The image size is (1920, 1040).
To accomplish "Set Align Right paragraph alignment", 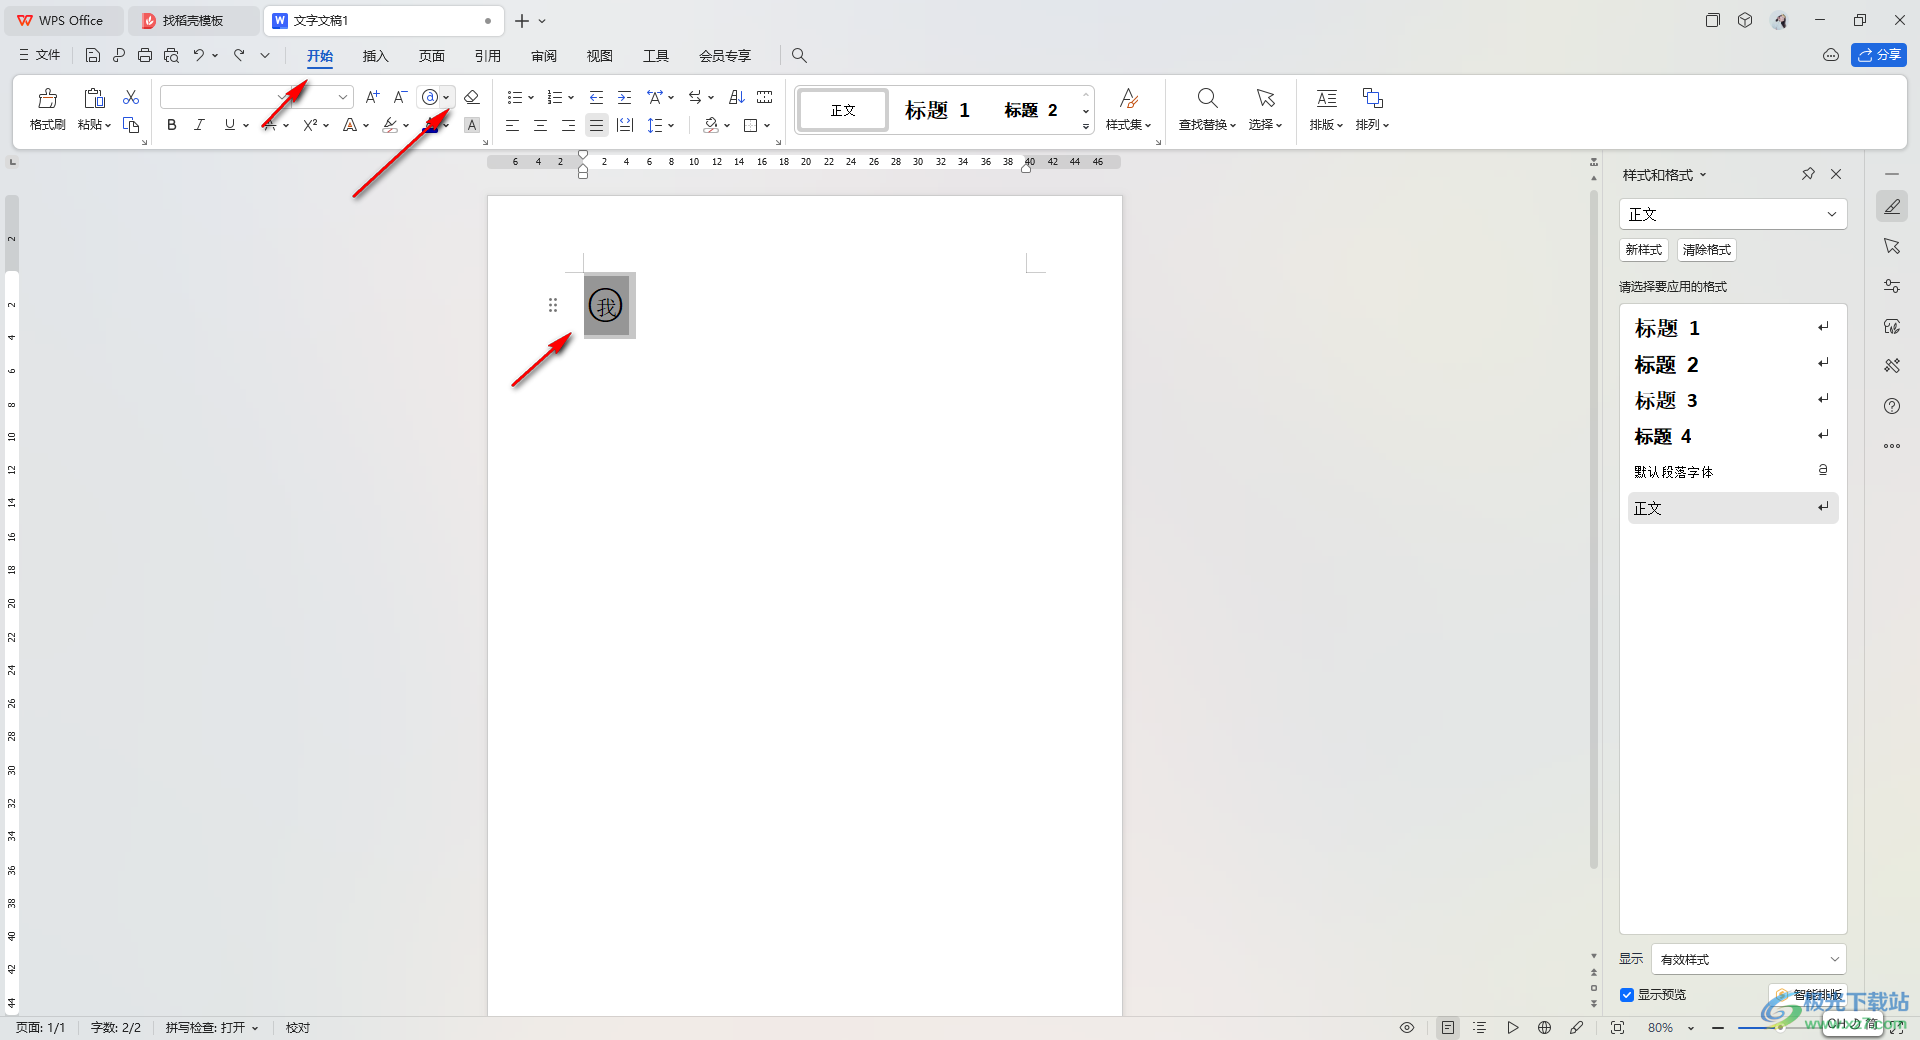I will 568,125.
